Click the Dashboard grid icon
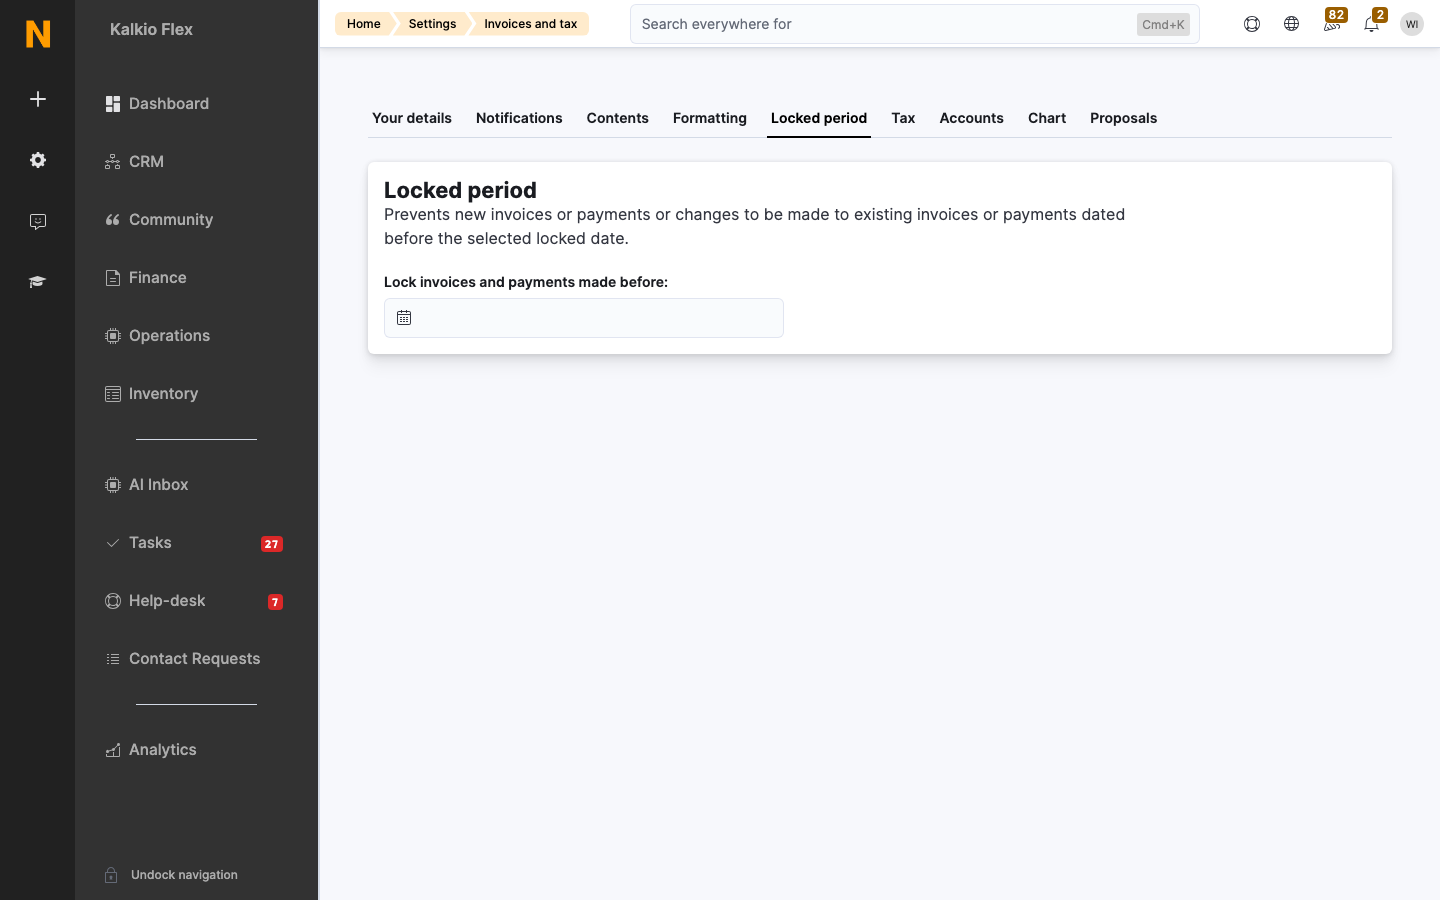 (113, 104)
